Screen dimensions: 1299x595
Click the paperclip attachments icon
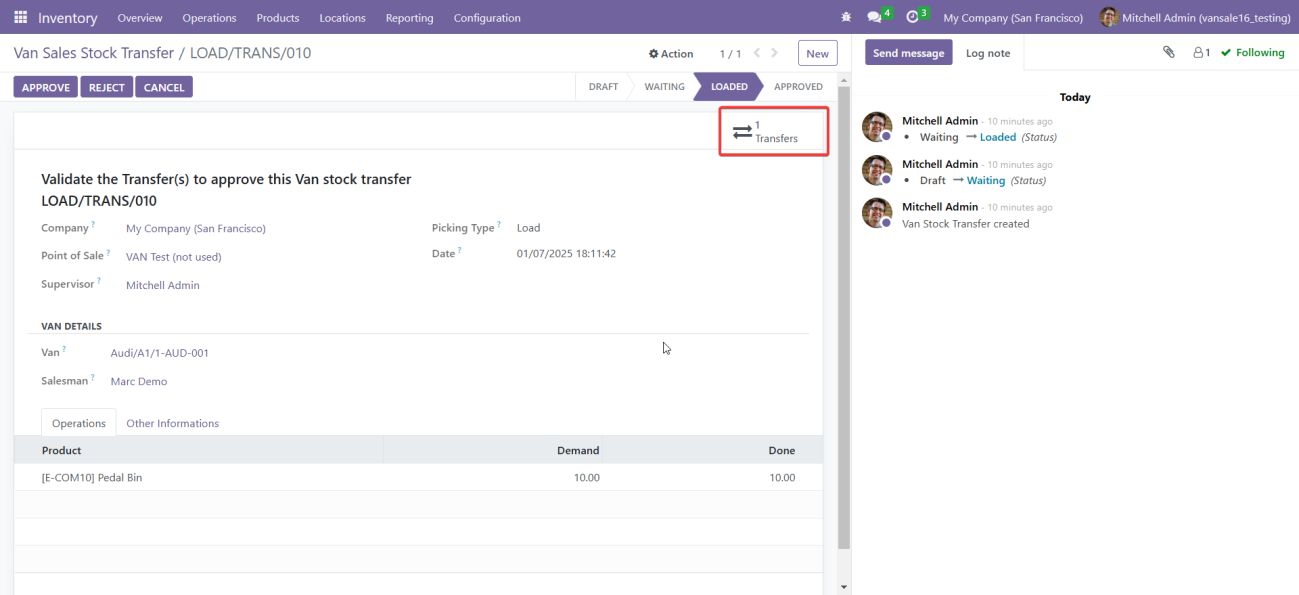click(x=1168, y=53)
